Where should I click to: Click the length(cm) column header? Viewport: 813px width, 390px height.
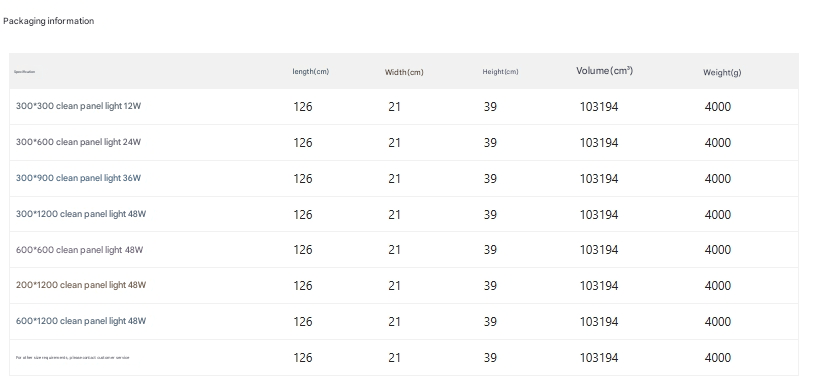coord(311,72)
